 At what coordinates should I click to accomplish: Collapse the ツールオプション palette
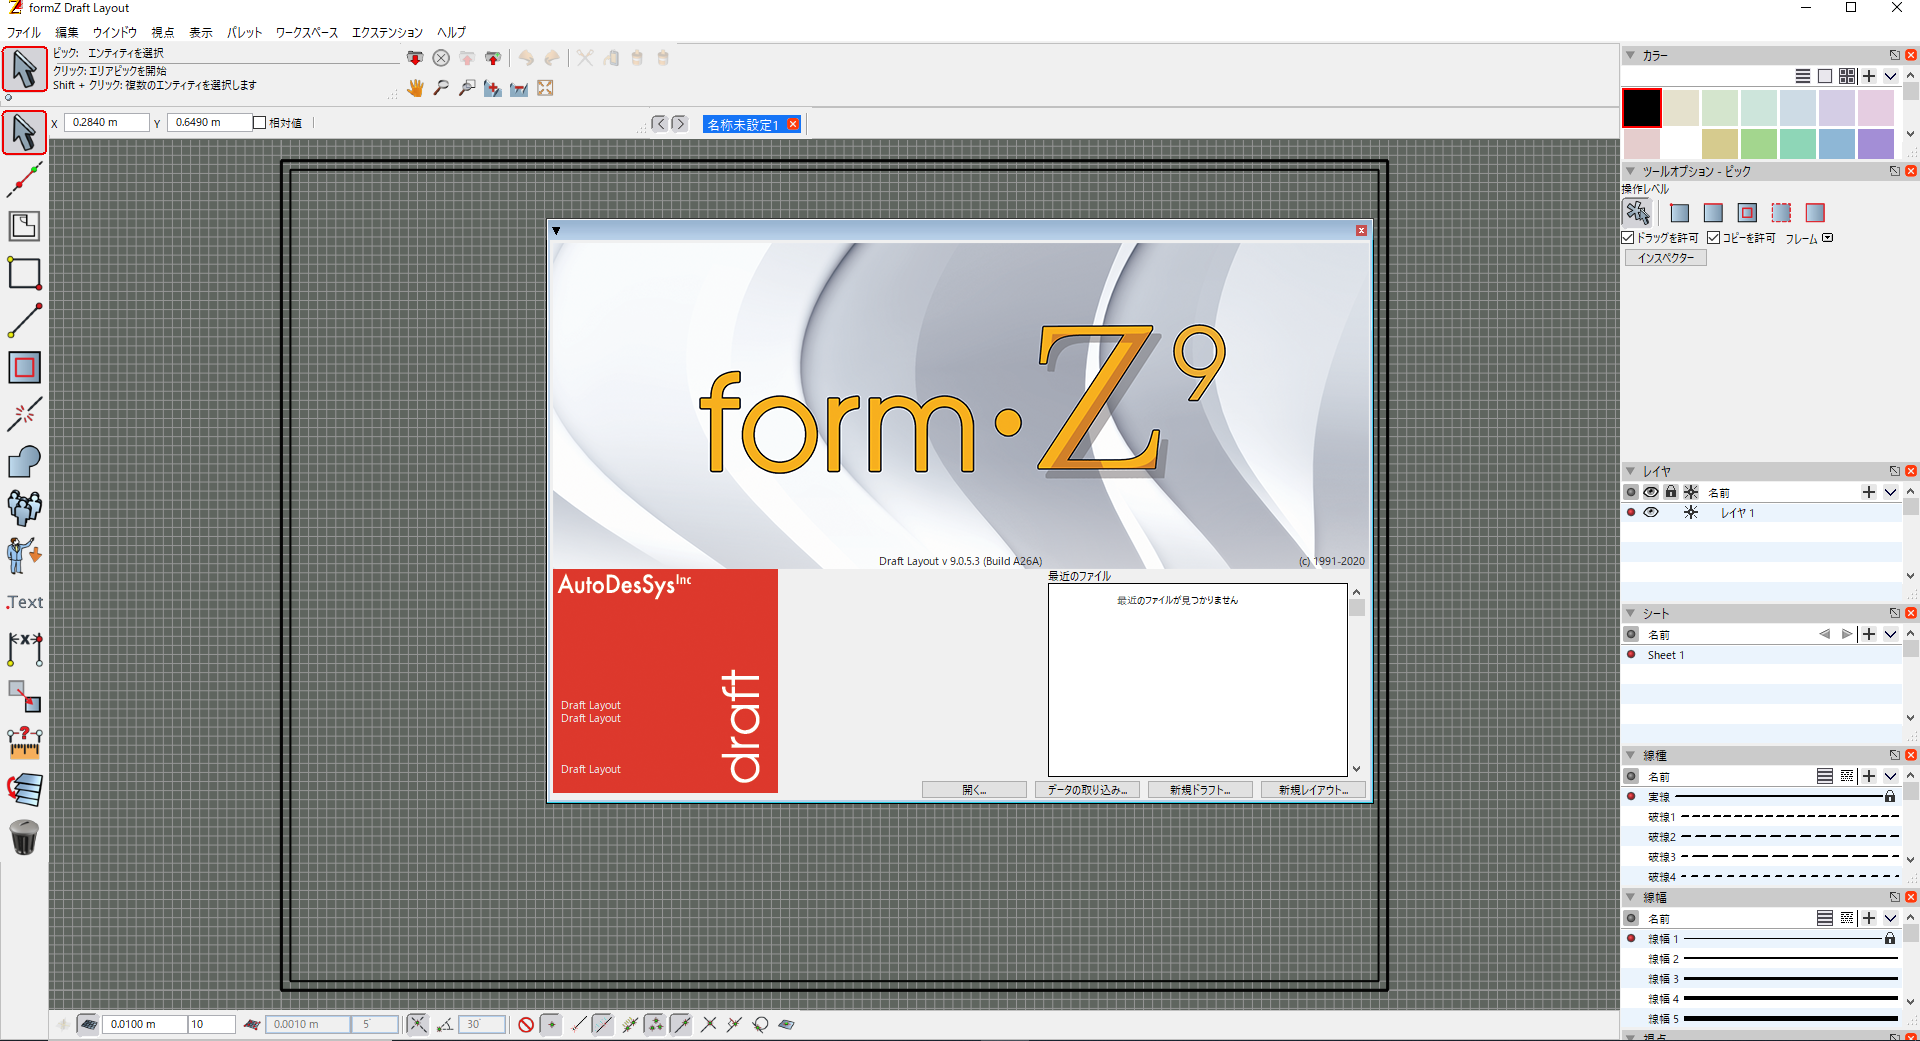pos(1630,171)
